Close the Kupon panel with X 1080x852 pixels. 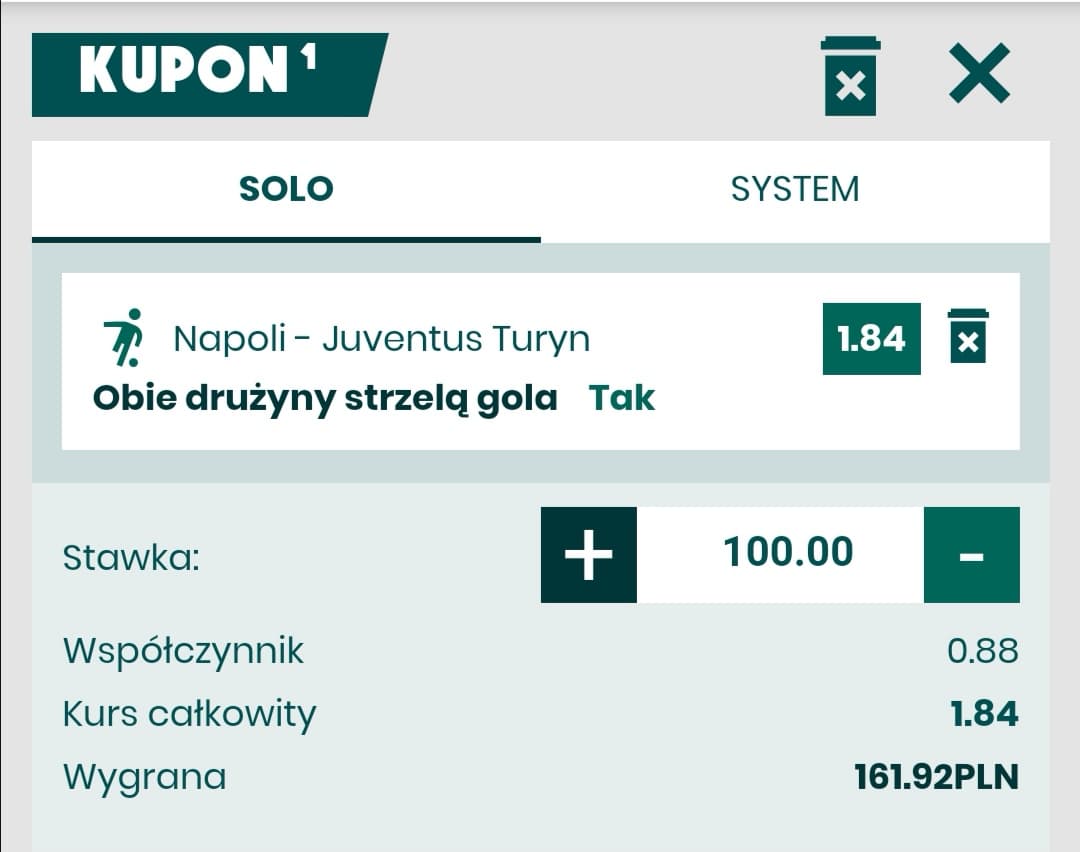click(979, 76)
